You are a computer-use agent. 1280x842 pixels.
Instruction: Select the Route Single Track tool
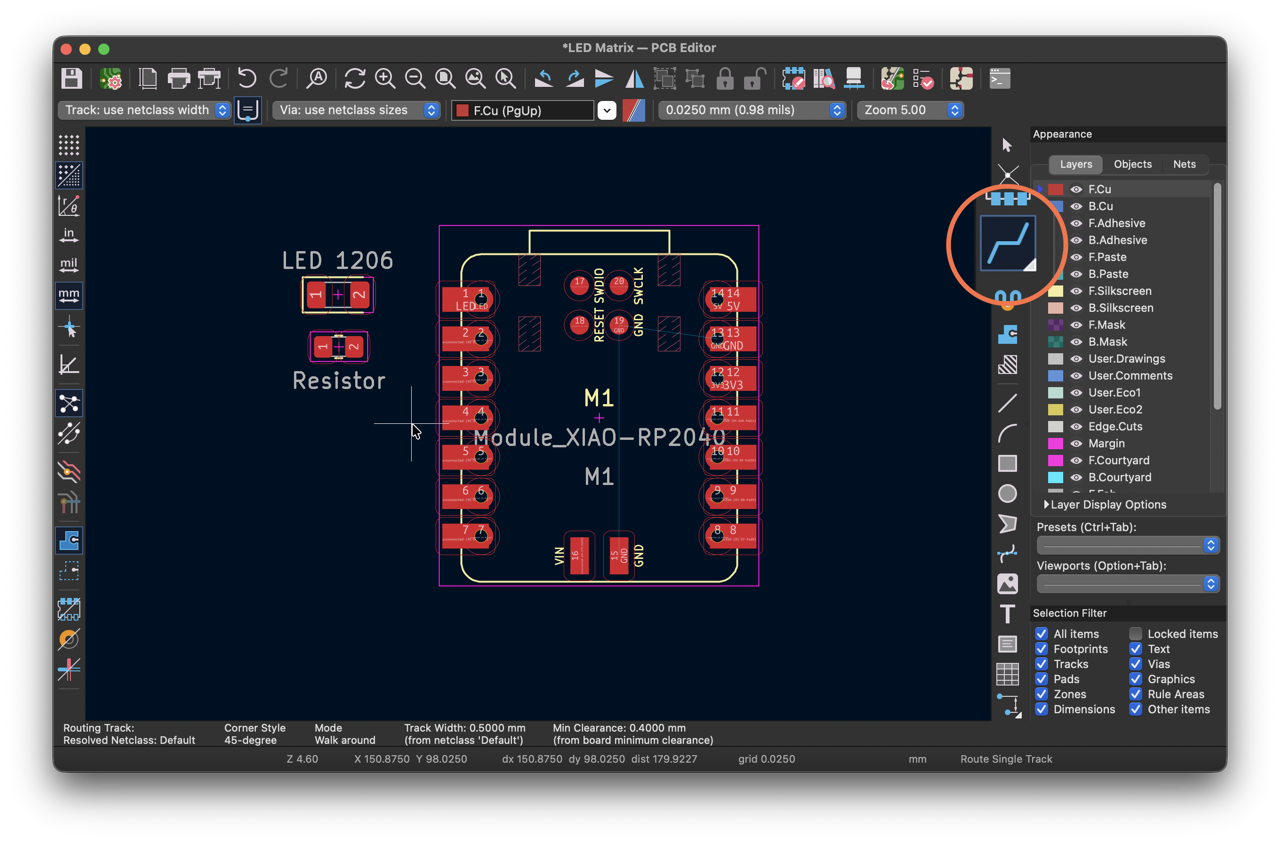[1008, 243]
